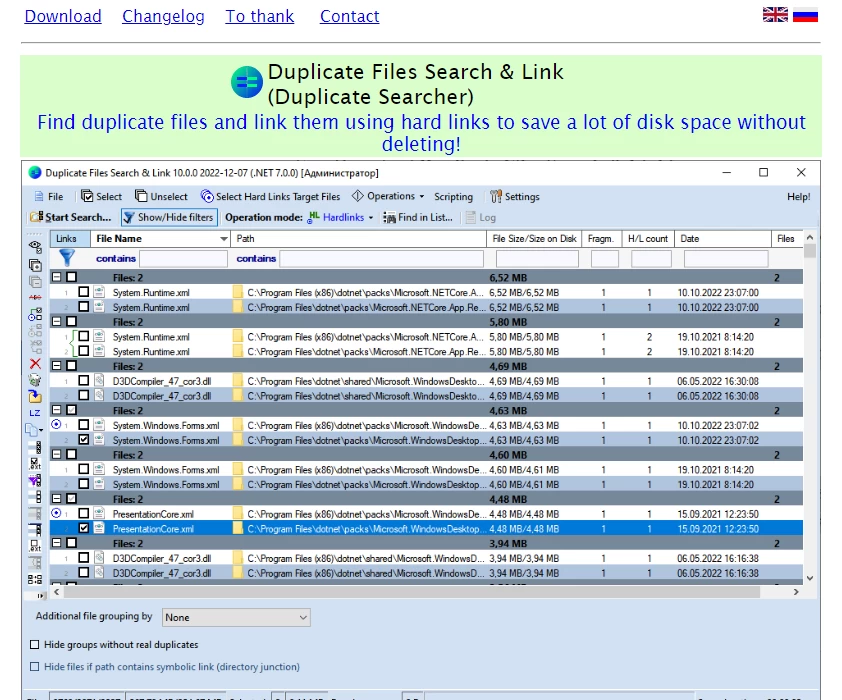
Task: Open Additional file grouping by dropdown
Action: pyautogui.click(x=236, y=617)
